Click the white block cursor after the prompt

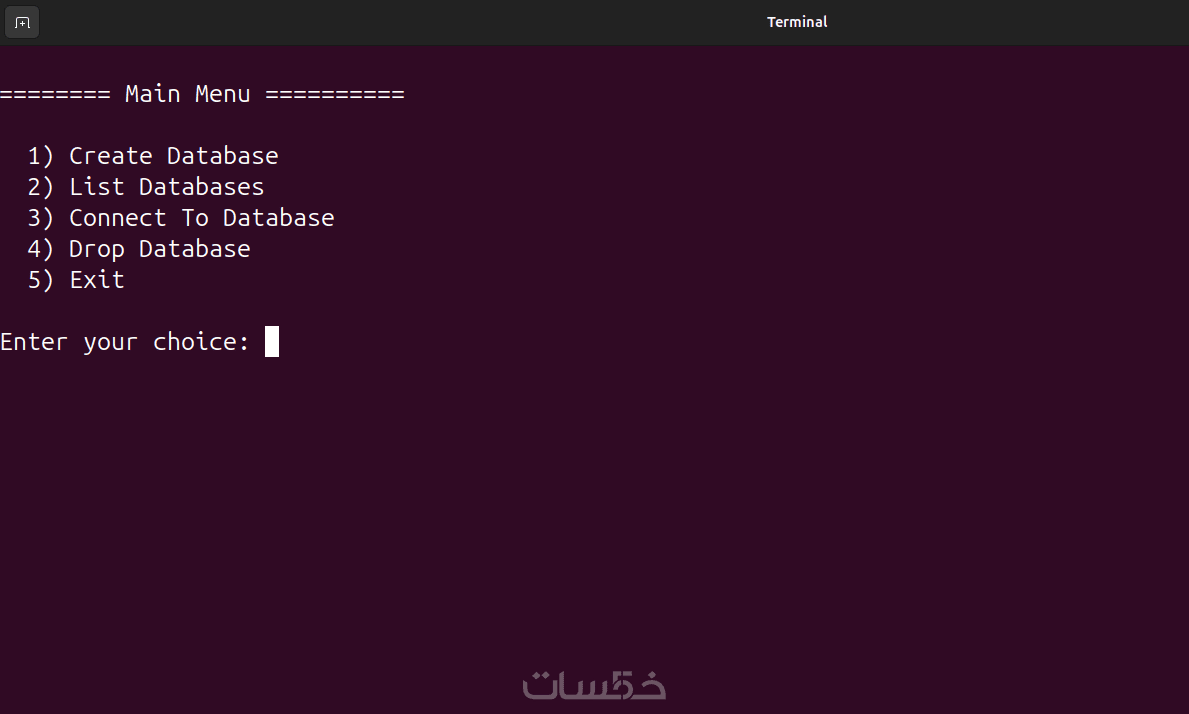272,342
